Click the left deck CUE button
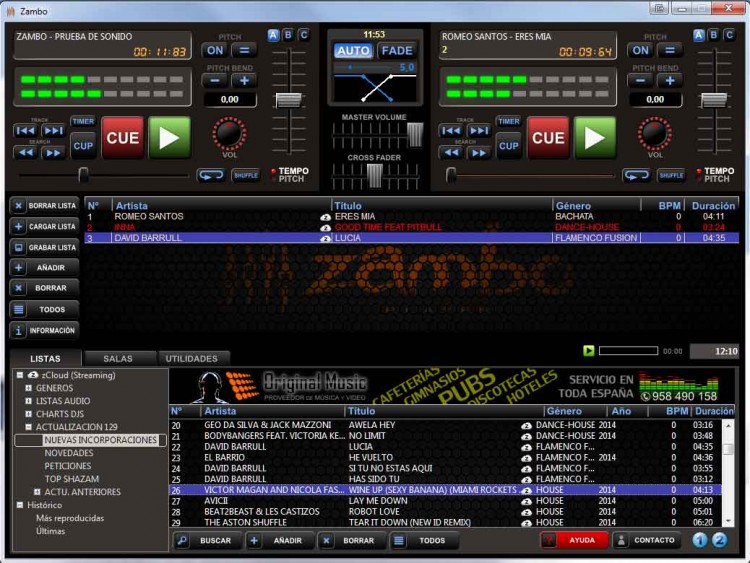The height and width of the screenshot is (563, 750). (122, 138)
